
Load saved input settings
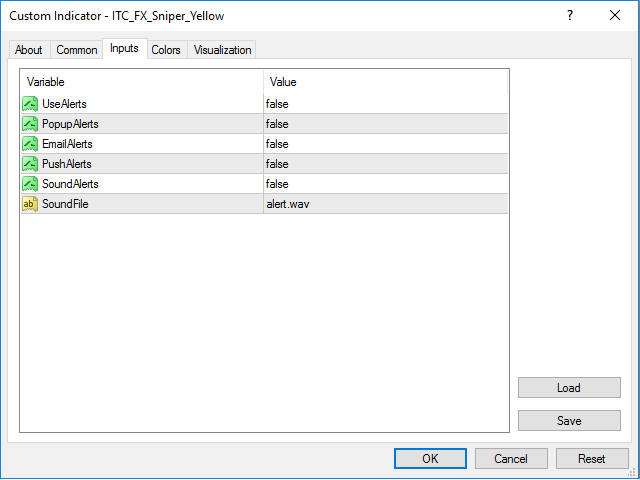569,388
